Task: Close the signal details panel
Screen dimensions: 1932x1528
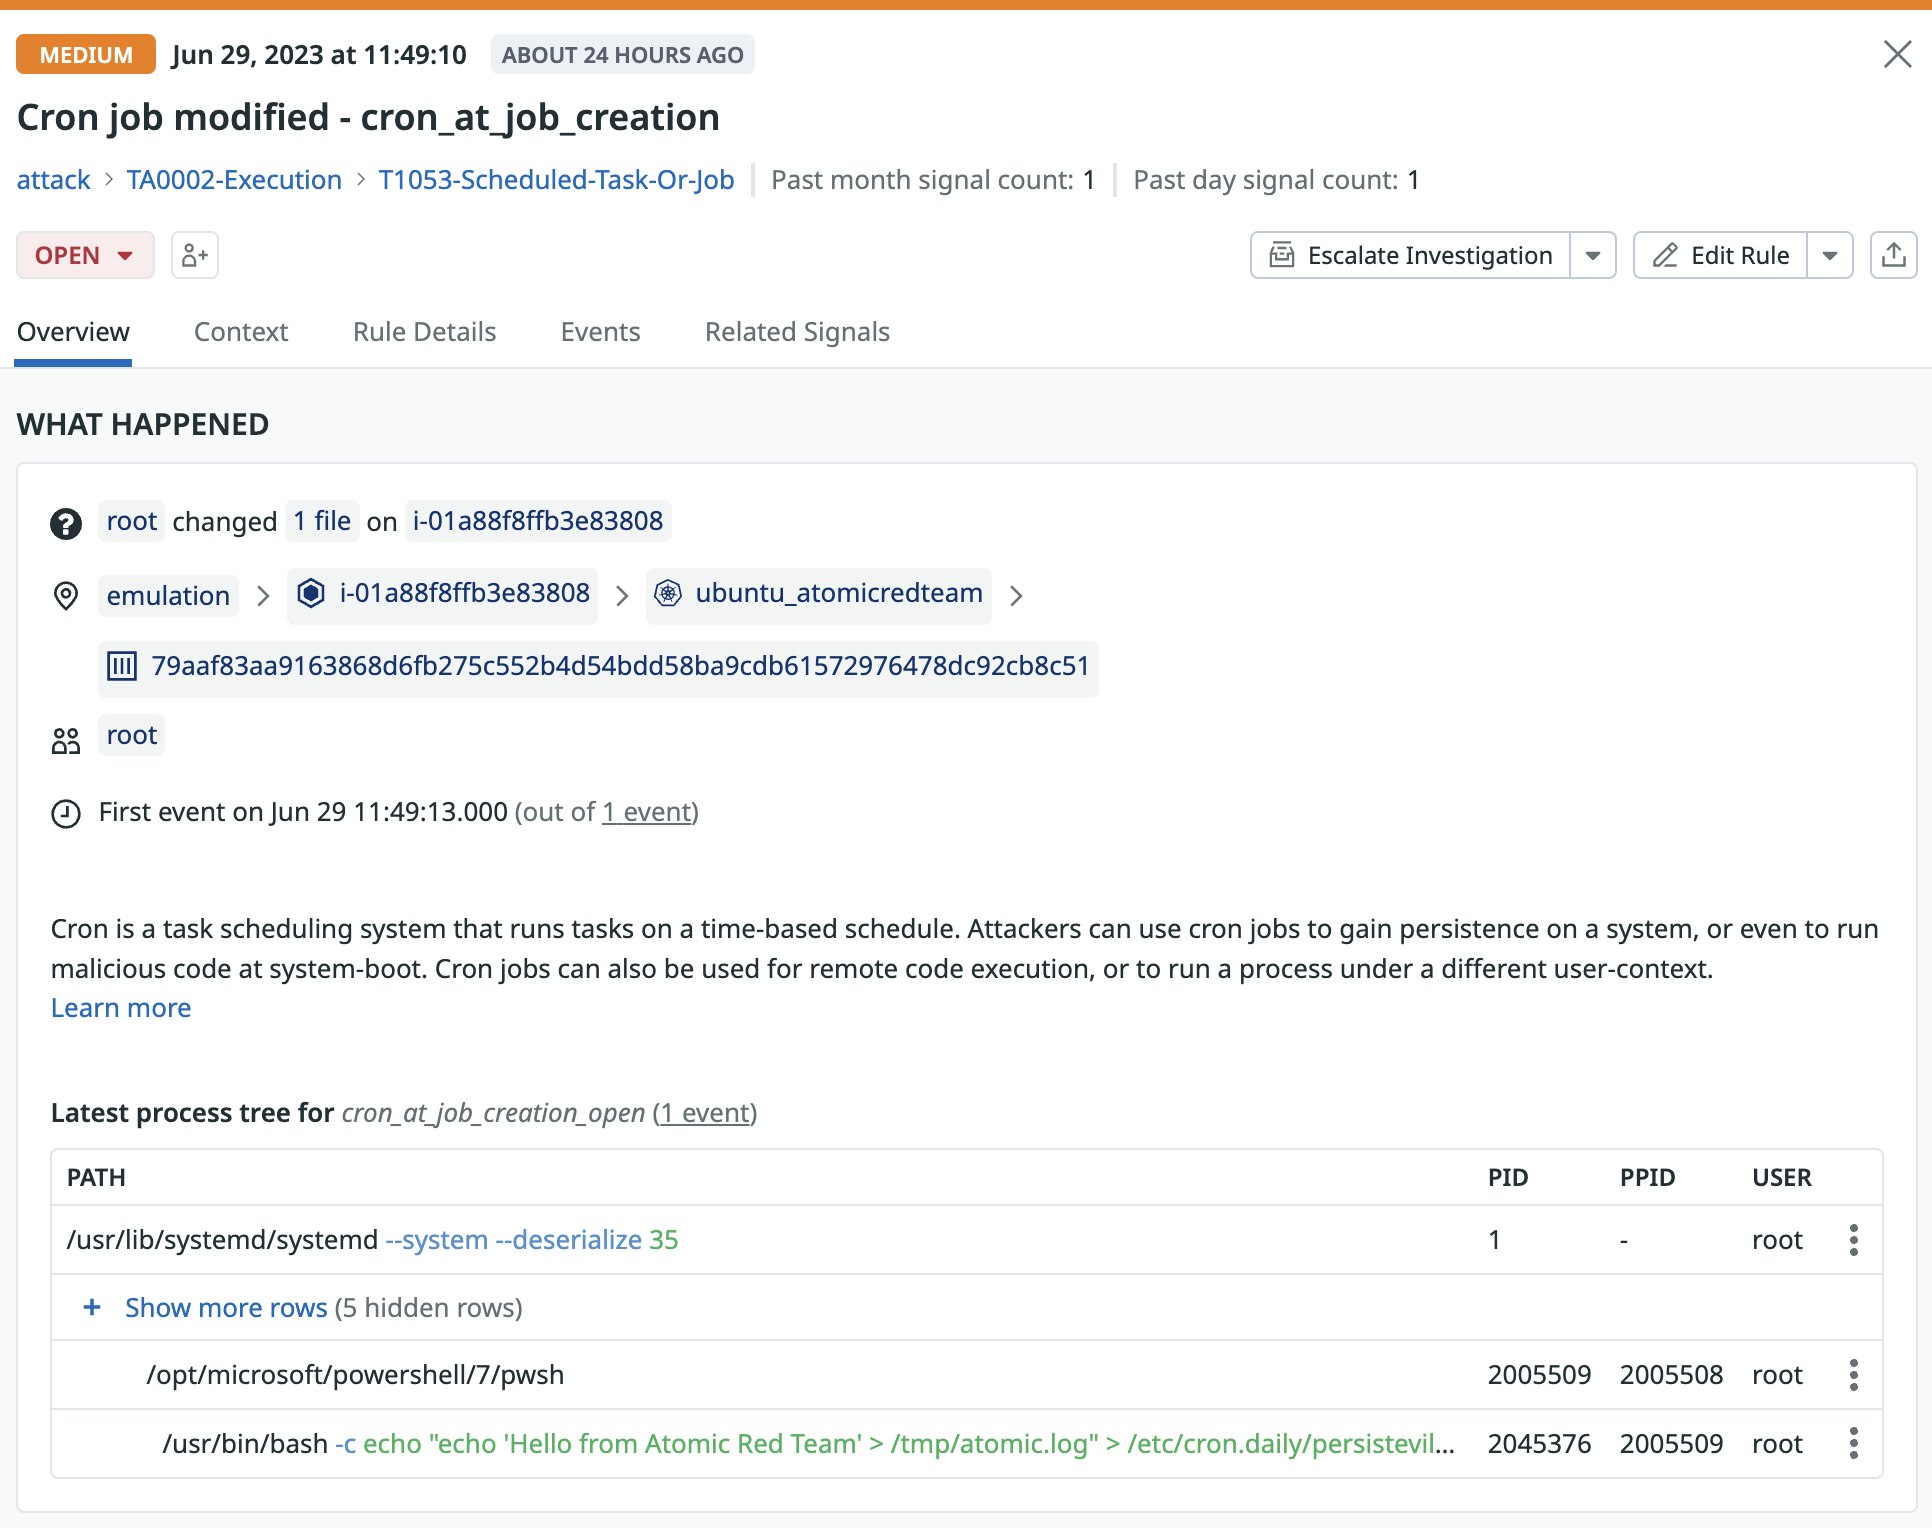Action: pos(1897,54)
